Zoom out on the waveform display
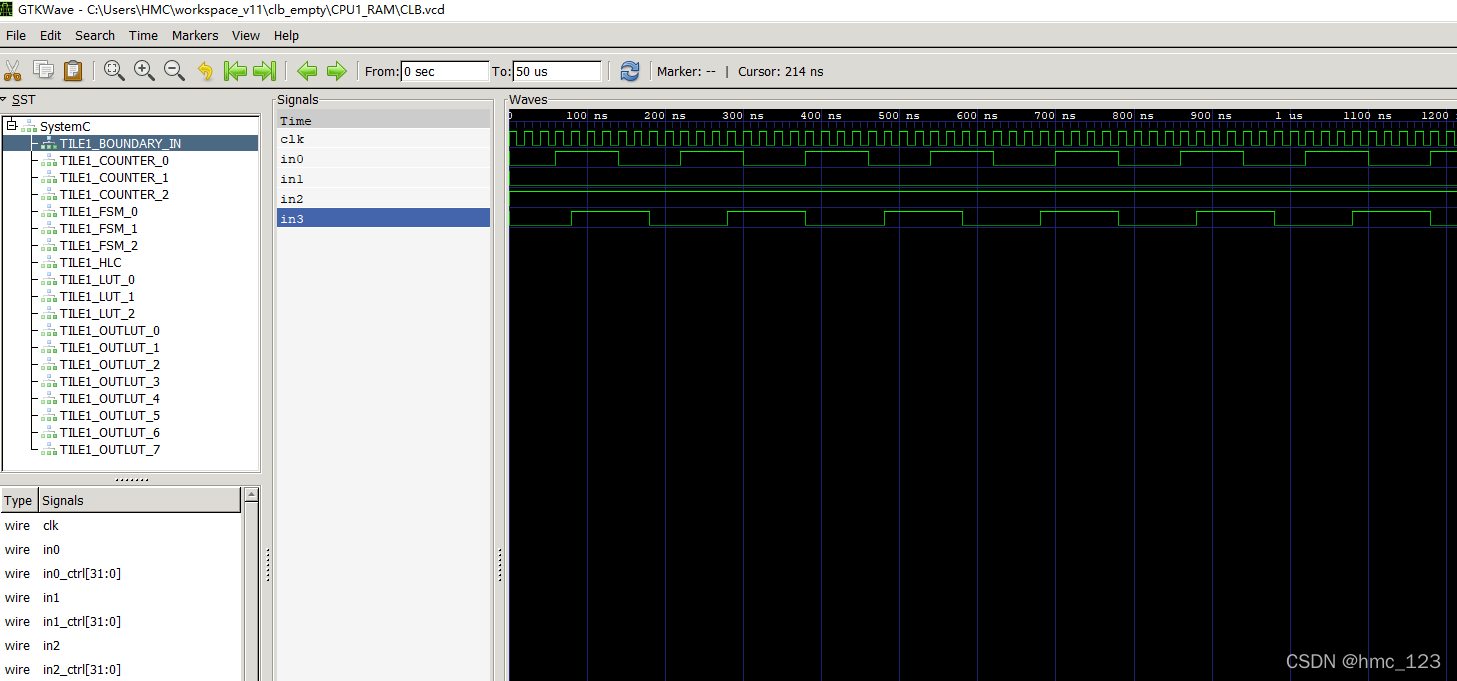The height and width of the screenshot is (681, 1457). pos(174,70)
